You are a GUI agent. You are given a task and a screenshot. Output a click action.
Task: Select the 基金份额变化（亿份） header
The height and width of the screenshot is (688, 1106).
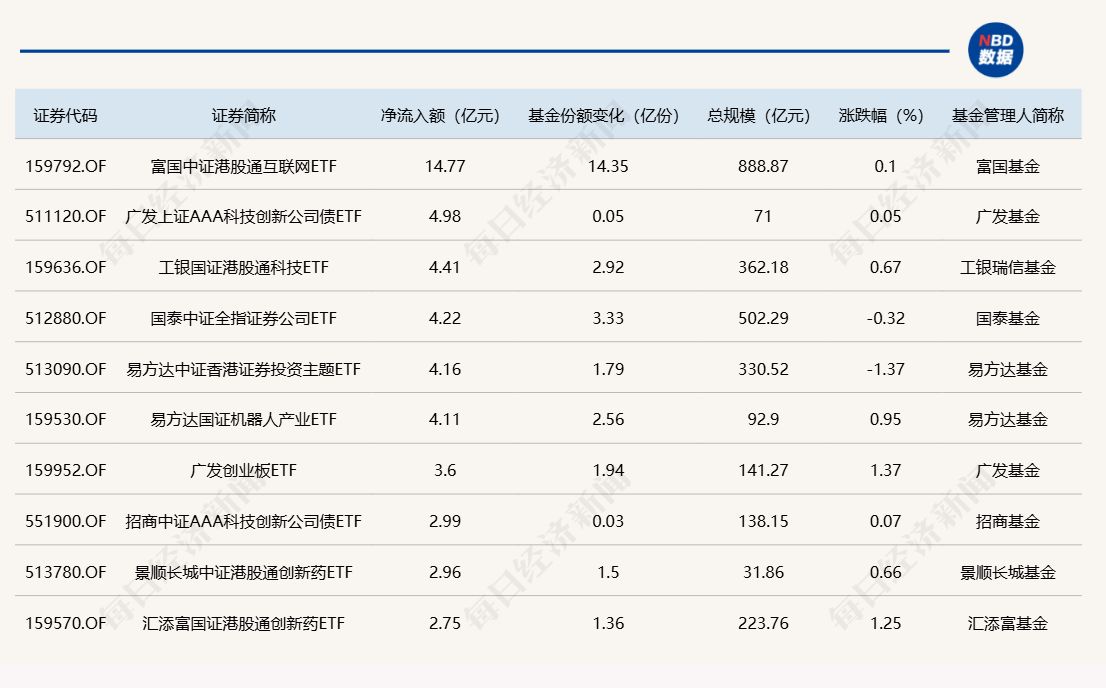(x=607, y=115)
